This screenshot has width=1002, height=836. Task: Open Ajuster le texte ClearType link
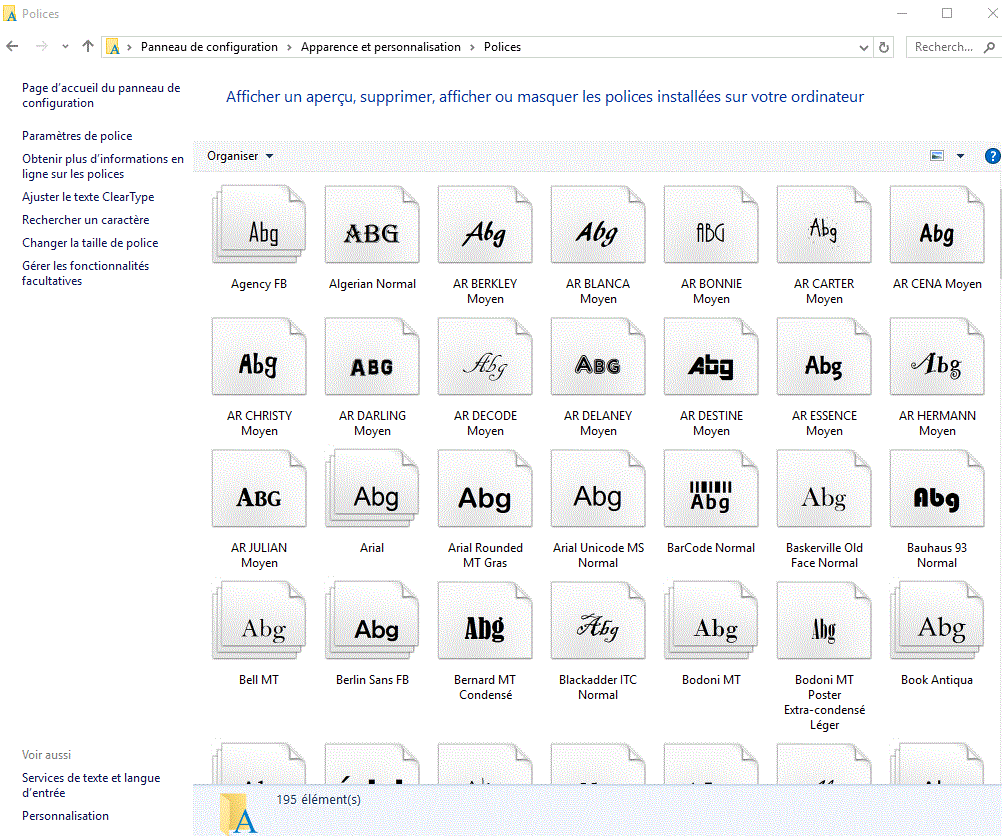[88, 197]
